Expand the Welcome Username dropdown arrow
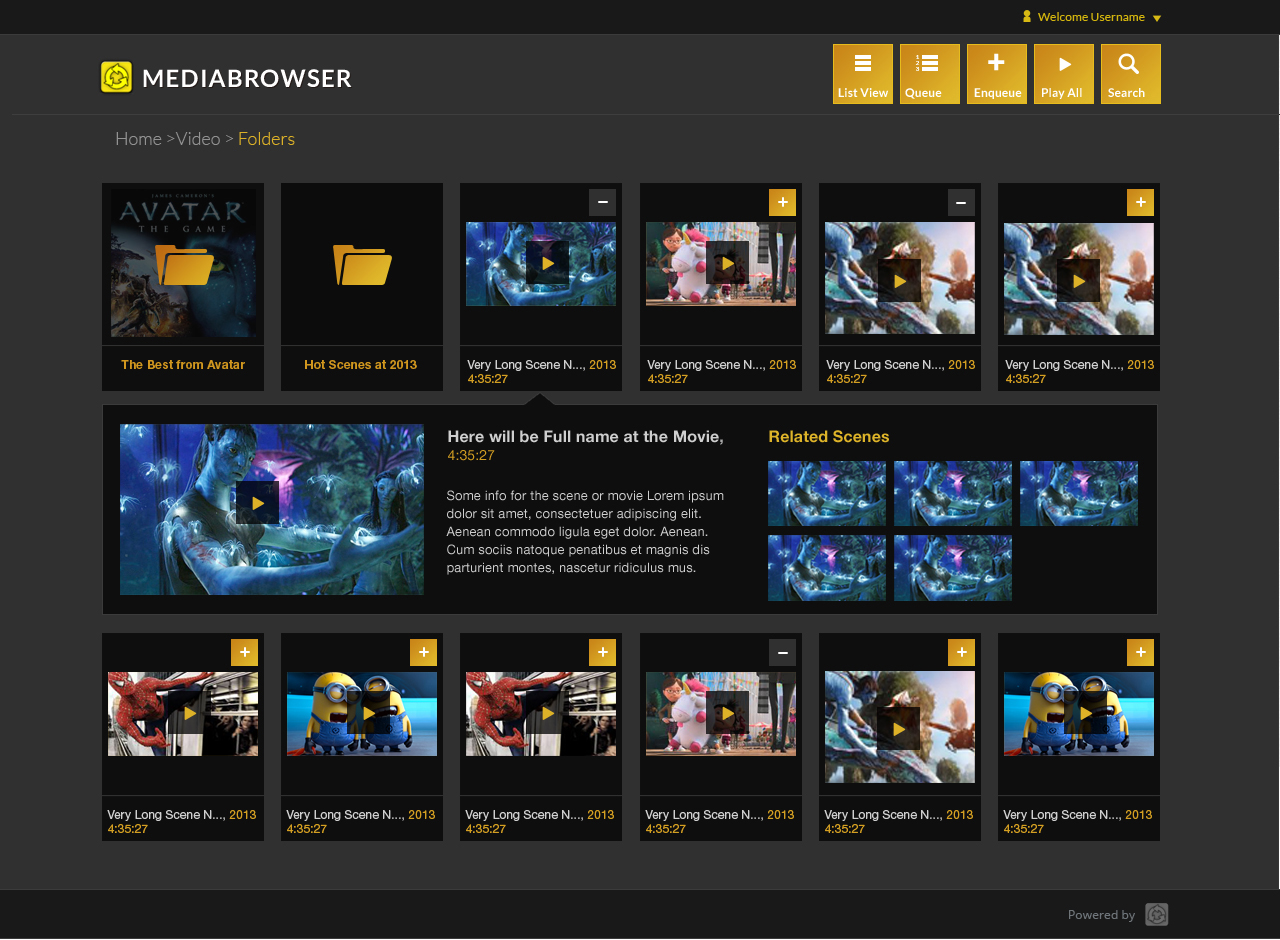 tap(1157, 18)
